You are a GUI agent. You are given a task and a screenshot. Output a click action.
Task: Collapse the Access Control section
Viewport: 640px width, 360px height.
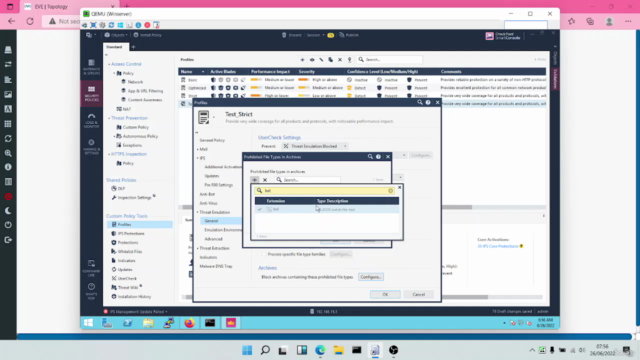[x=109, y=64]
